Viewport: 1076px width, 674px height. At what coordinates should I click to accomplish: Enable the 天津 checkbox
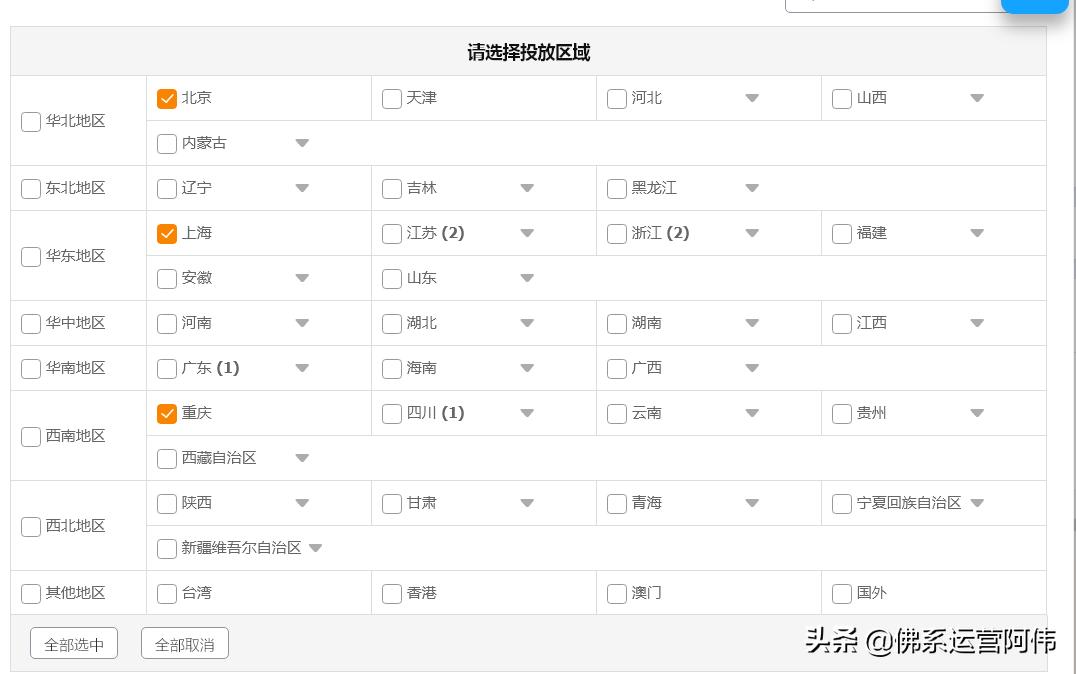pyautogui.click(x=392, y=98)
